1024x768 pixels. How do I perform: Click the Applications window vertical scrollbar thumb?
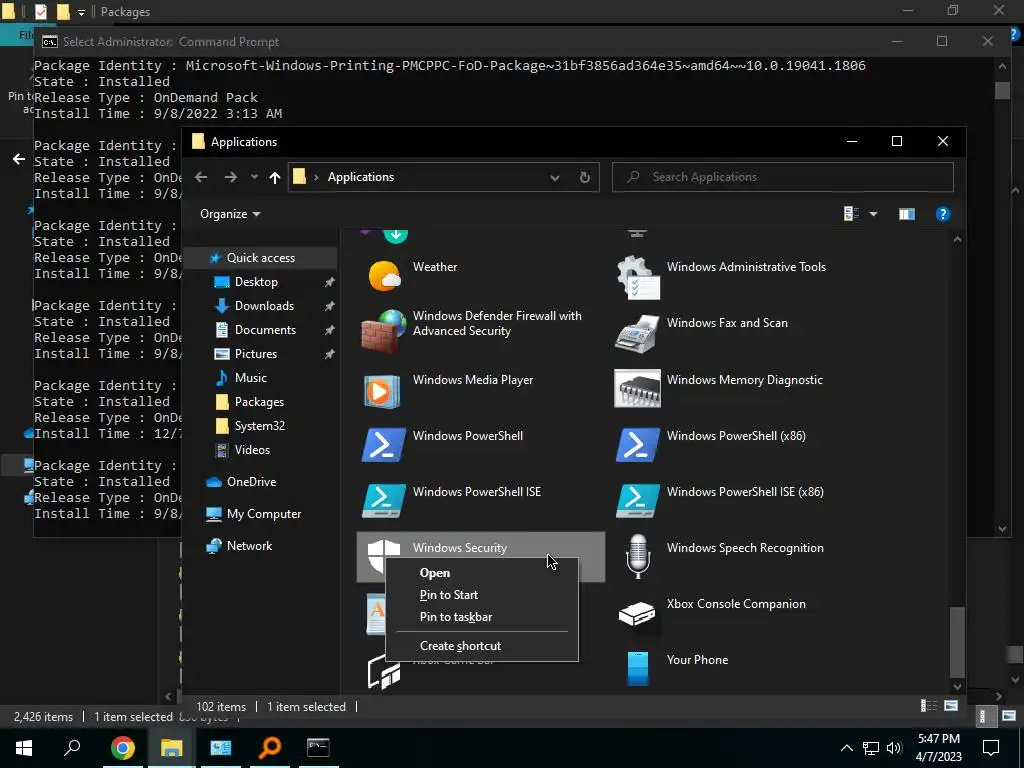pyautogui.click(x=957, y=643)
